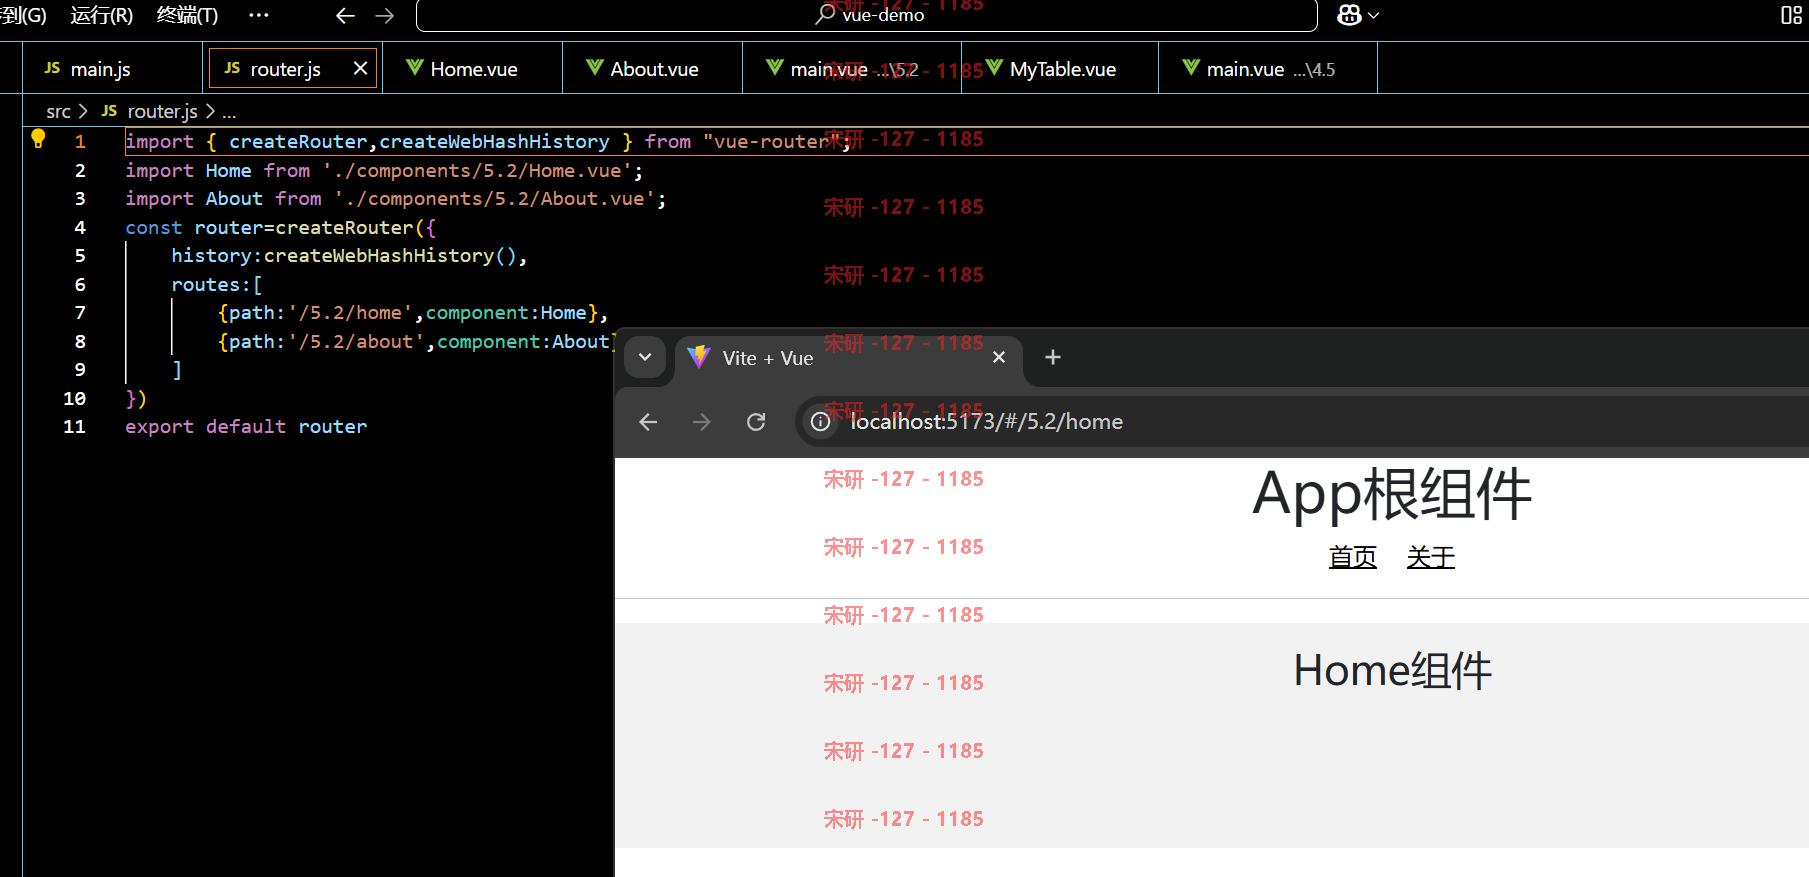Expand the Copilot dropdown chevron

(1374, 16)
